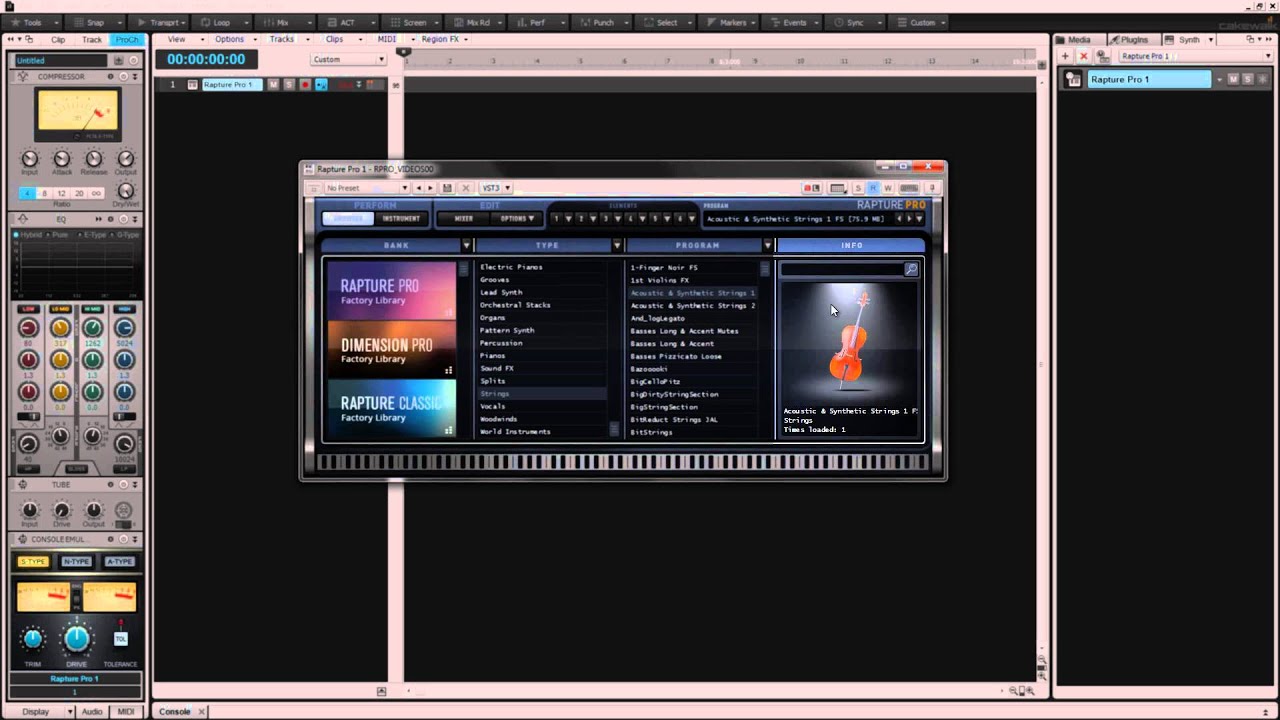Open the VST3 dropdown menu
Image resolution: width=1280 pixels, height=720 pixels.
(496, 188)
